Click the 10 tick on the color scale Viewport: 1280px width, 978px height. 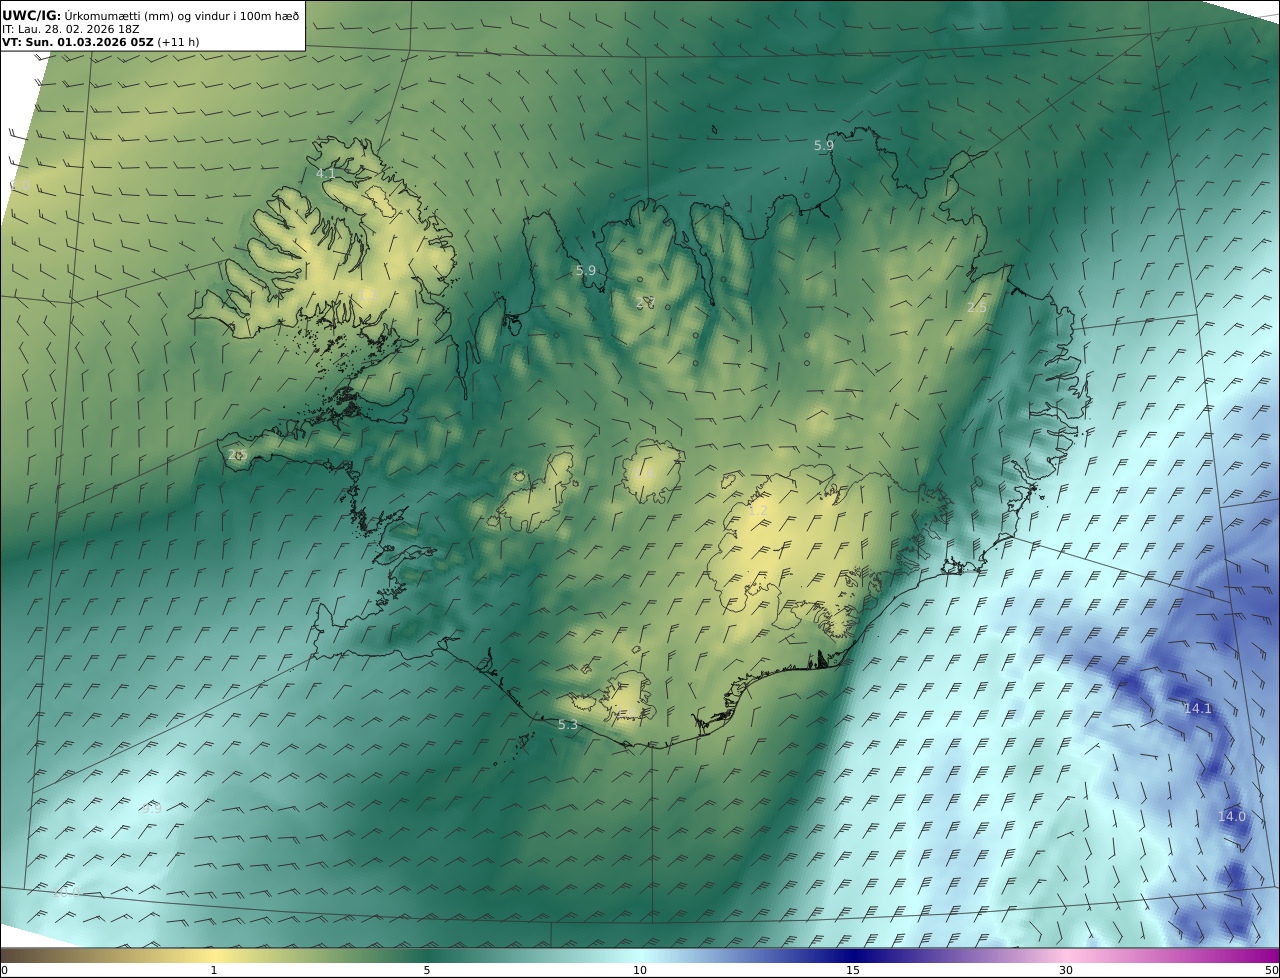coord(640,970)
